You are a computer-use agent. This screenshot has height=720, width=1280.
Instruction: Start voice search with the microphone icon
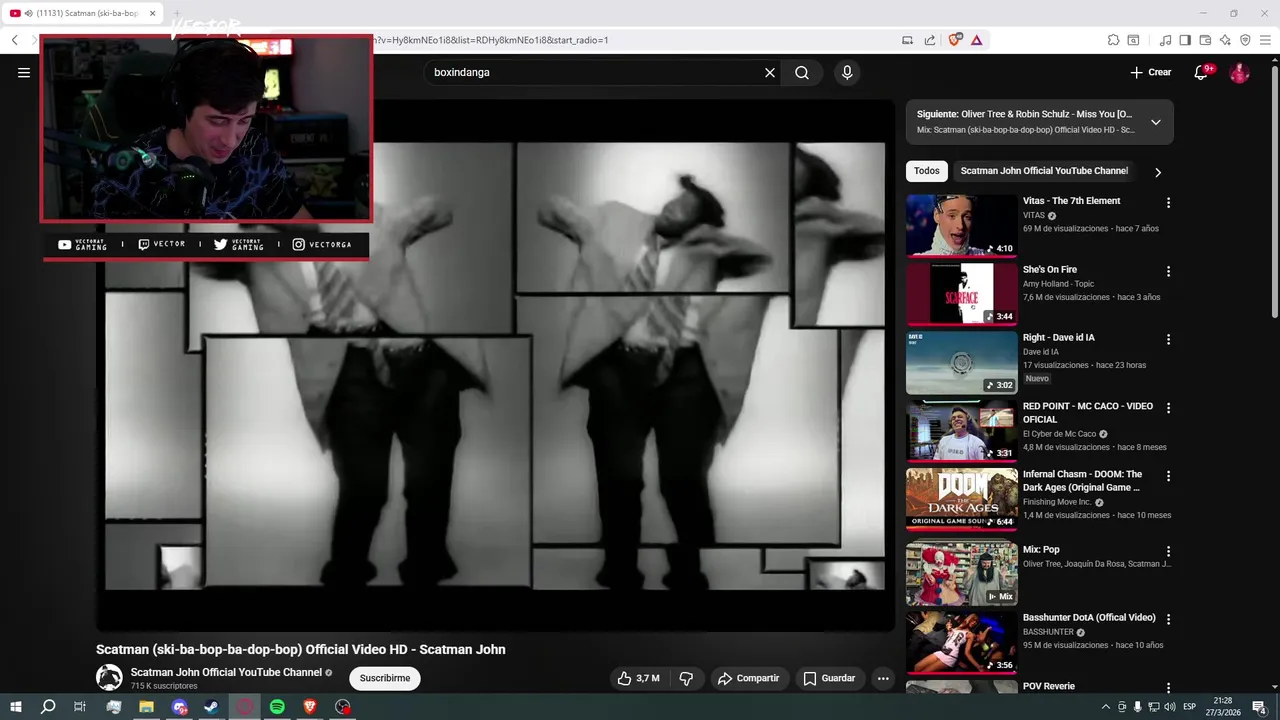[x=847, y=72]
